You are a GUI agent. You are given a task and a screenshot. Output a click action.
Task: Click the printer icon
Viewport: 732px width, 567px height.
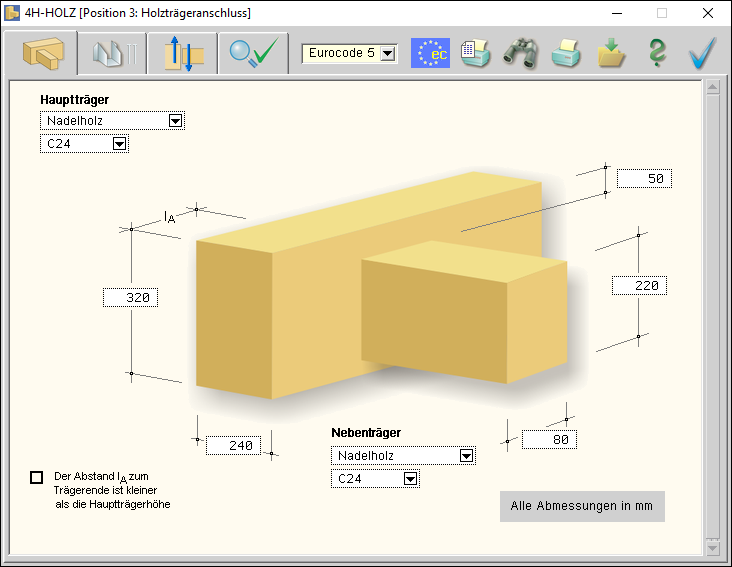(x=566, y=53)
